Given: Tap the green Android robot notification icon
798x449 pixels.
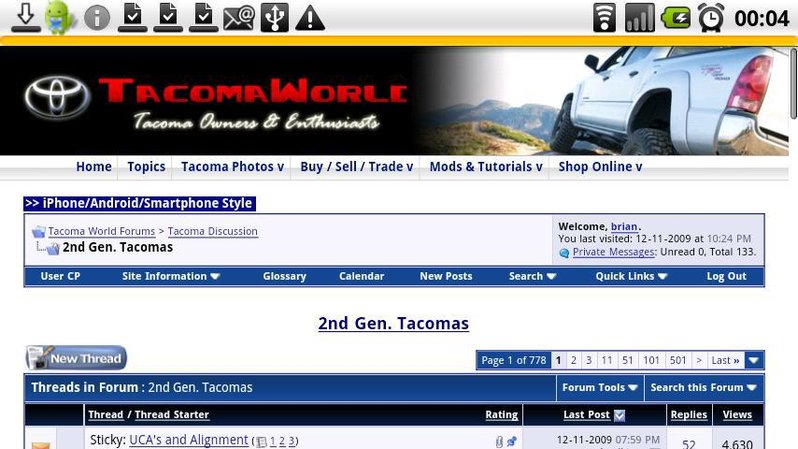Looking at the screenshot, I should pos(60,17).
